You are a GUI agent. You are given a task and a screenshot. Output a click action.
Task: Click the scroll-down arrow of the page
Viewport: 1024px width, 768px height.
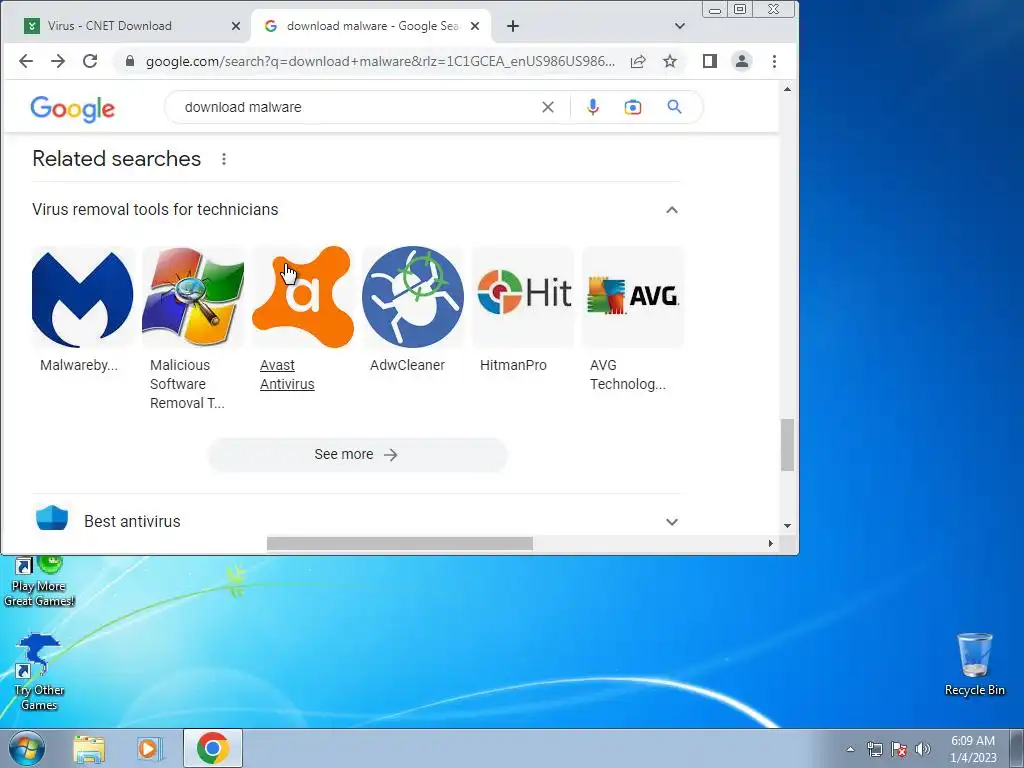pos(788,526)
